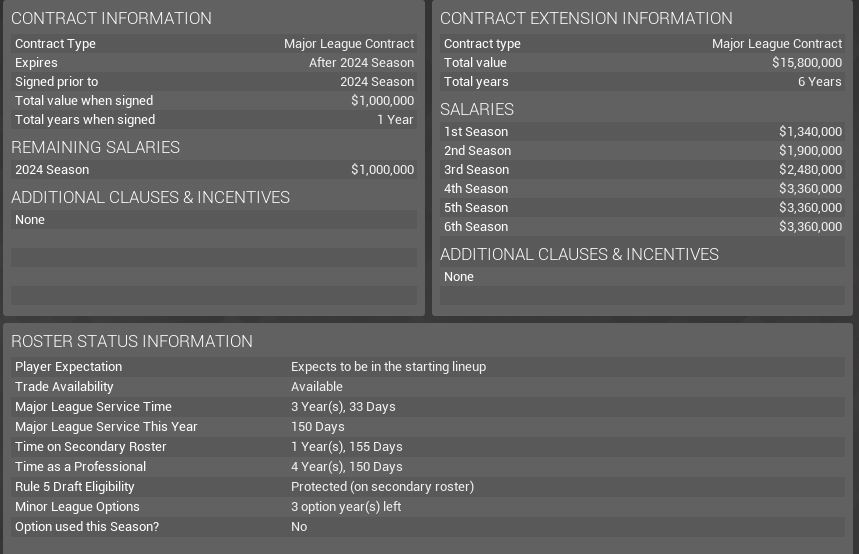Click the Contract Information section header
This screenshot has width=859, height=554.
111,18
